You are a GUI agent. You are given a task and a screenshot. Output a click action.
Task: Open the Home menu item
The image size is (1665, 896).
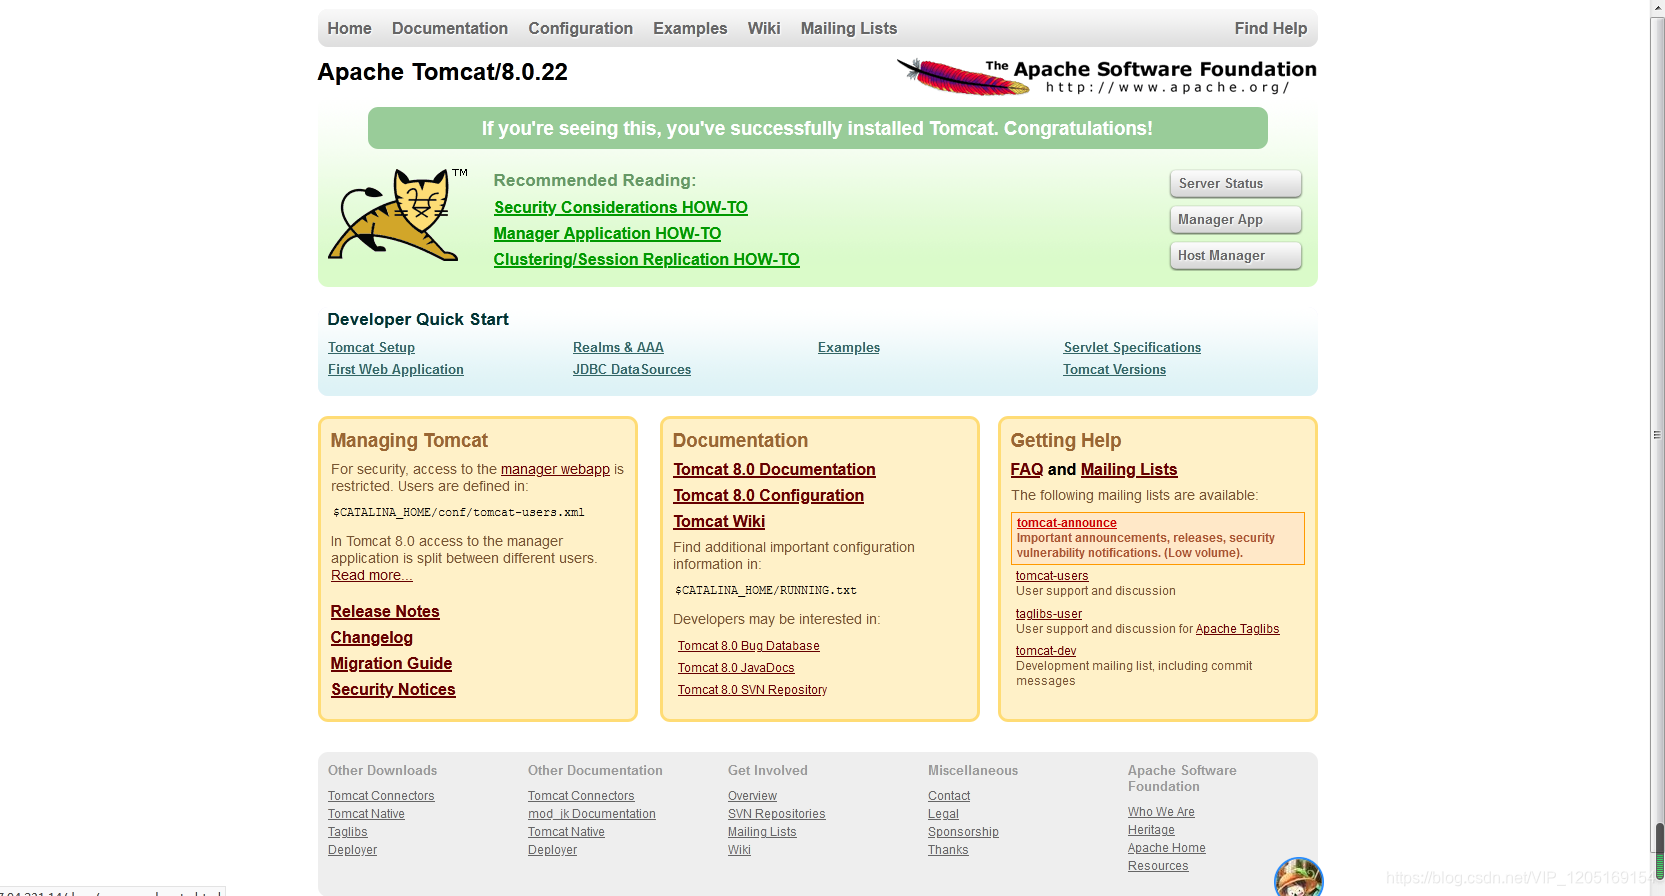click(x=349, y=28)
